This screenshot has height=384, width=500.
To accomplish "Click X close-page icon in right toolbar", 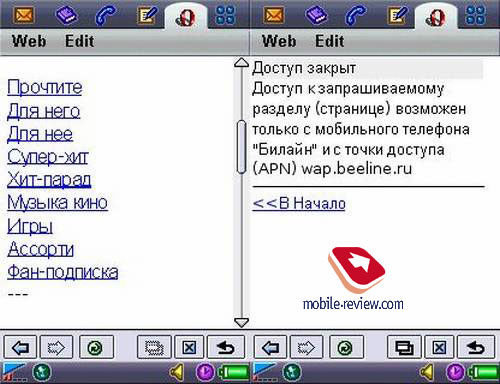I will point(439,347).
